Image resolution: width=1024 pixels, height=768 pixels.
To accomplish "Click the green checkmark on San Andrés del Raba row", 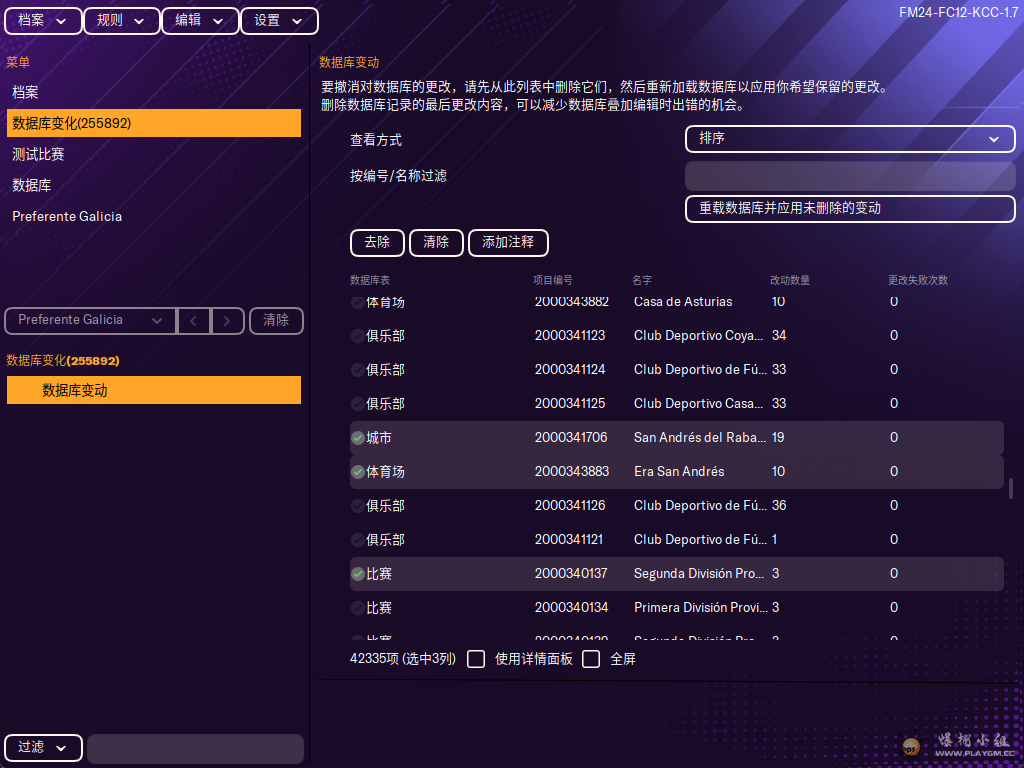I will tap(358, 438).
